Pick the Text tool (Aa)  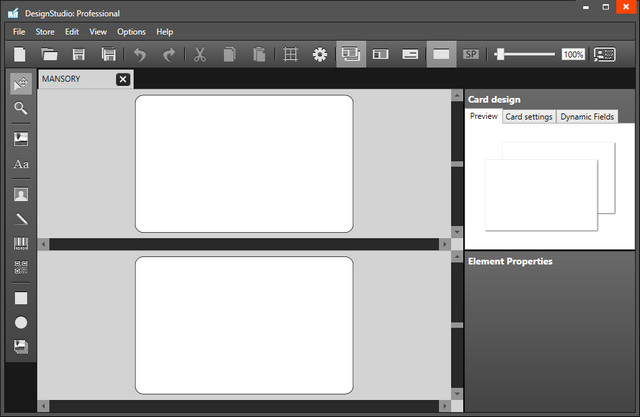coord(20,164)
